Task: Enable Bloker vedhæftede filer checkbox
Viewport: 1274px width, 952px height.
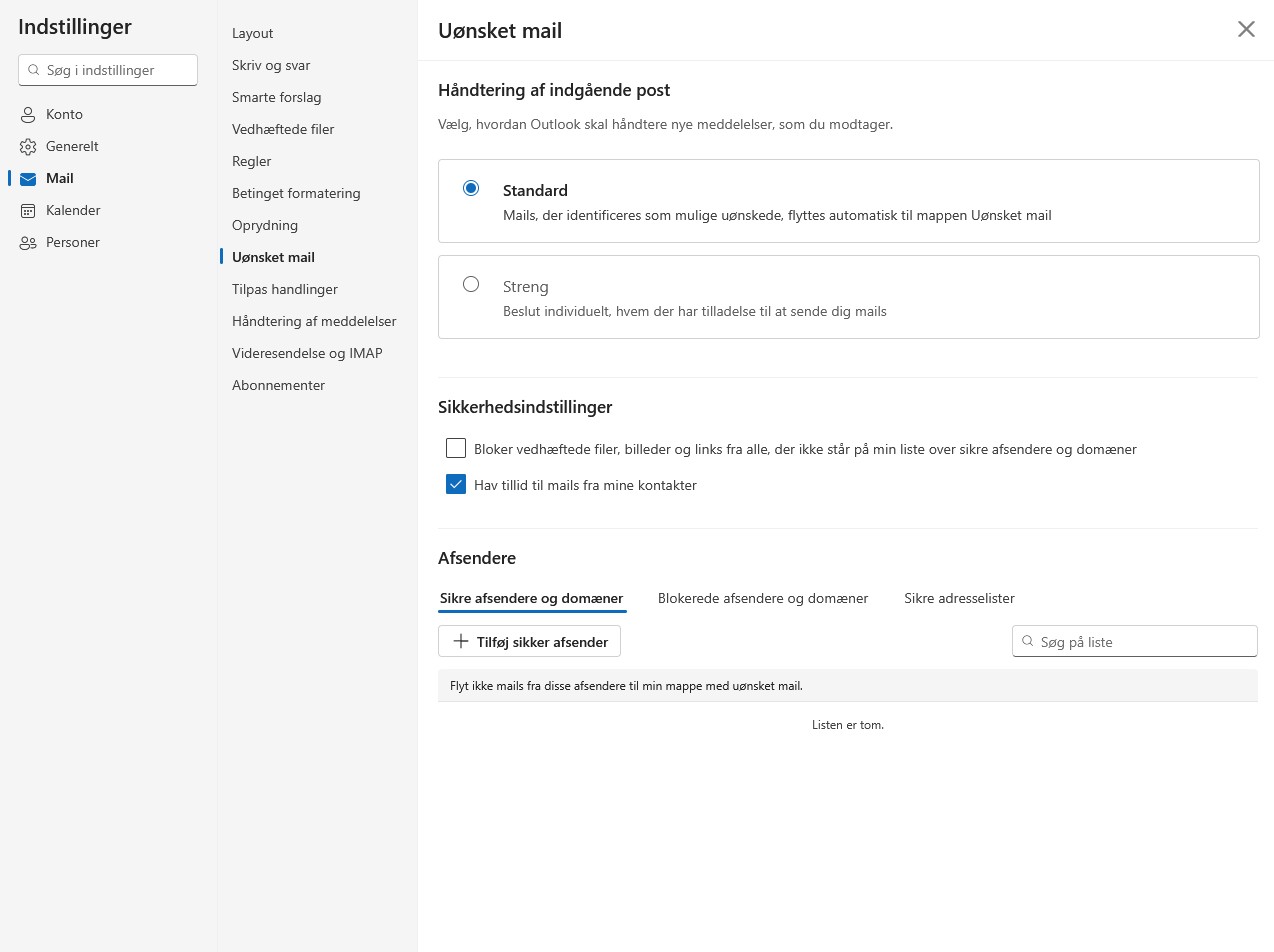Action: pos(456,448)
